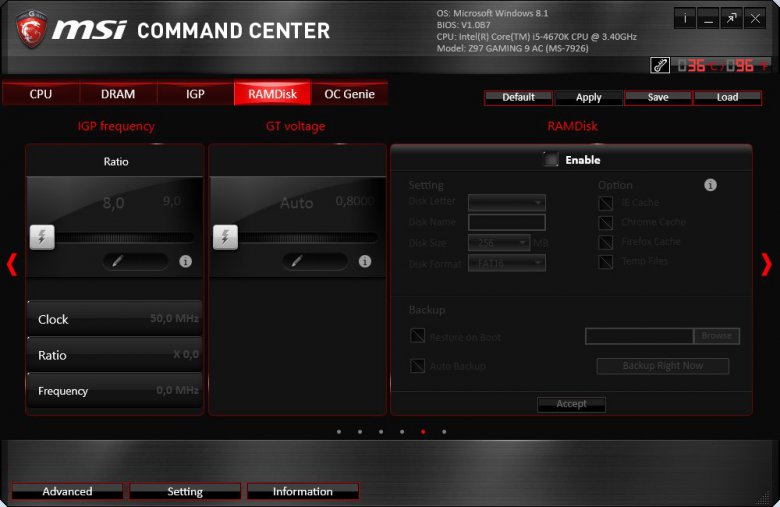780x507 pixels.
Task: Click the pencil edit field under GT voltage
Action: [x=315, y=261]
